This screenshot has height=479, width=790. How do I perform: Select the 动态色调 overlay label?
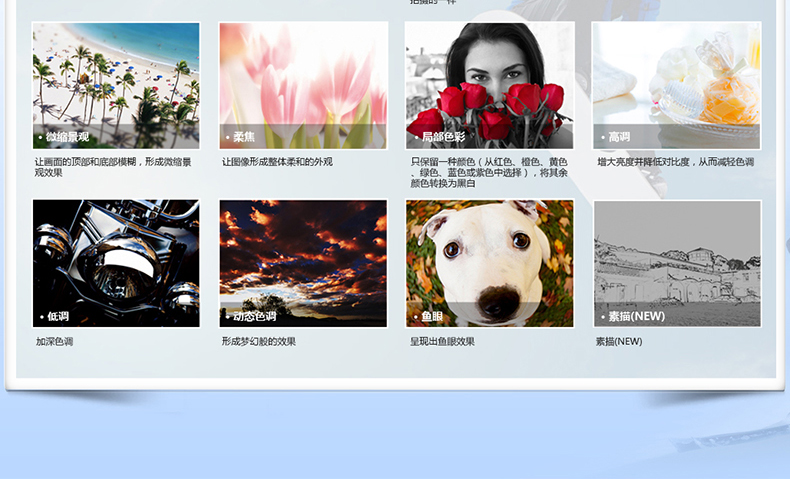tap(254, 316)
